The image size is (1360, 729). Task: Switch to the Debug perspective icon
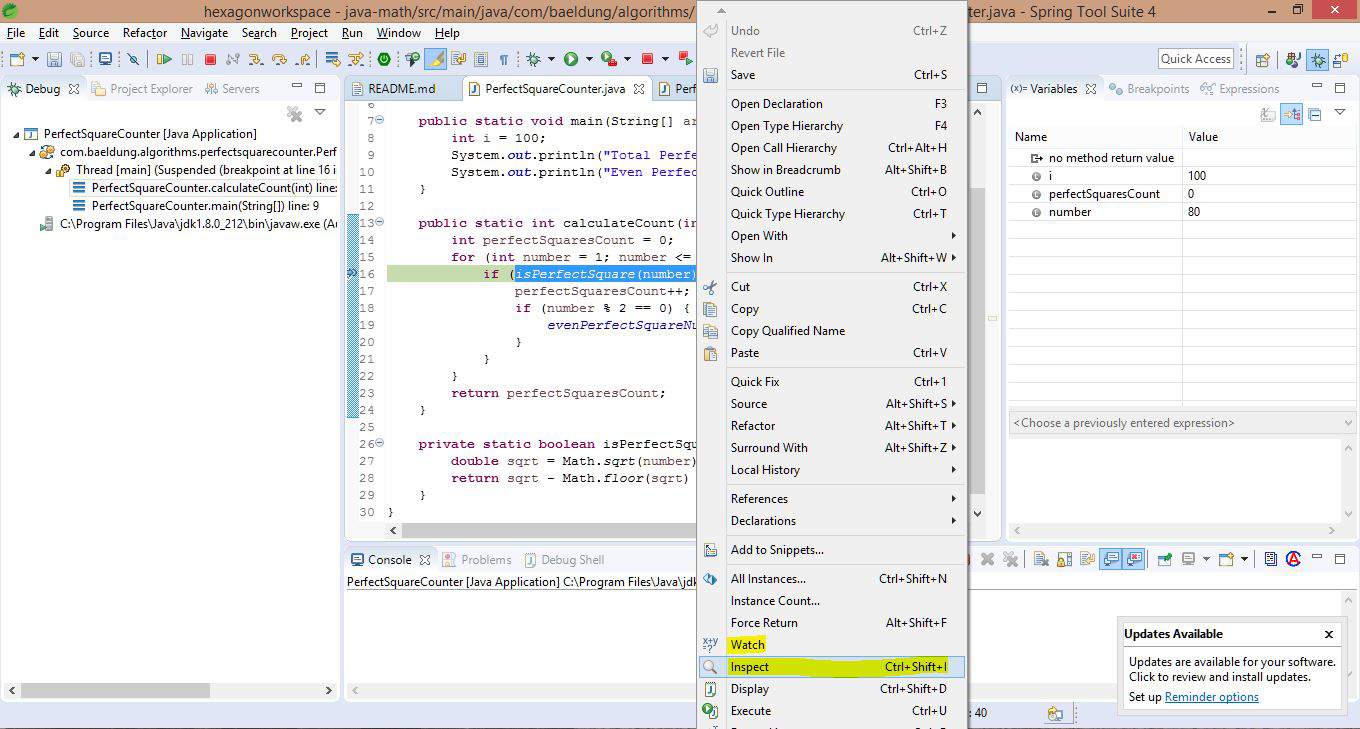tap(1318, 60)
